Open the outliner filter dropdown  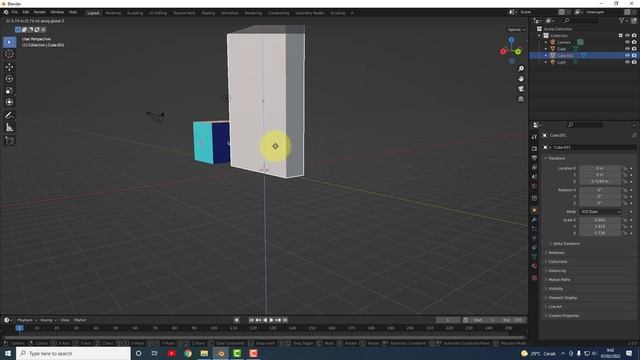click(x=623, y=20)
